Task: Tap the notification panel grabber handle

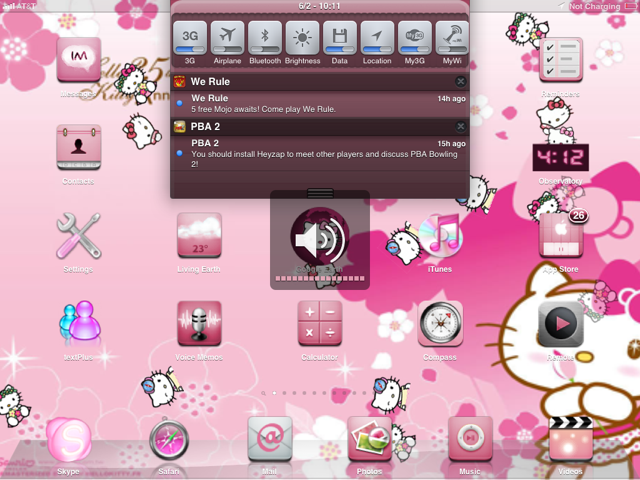Action: coord(320,193)
